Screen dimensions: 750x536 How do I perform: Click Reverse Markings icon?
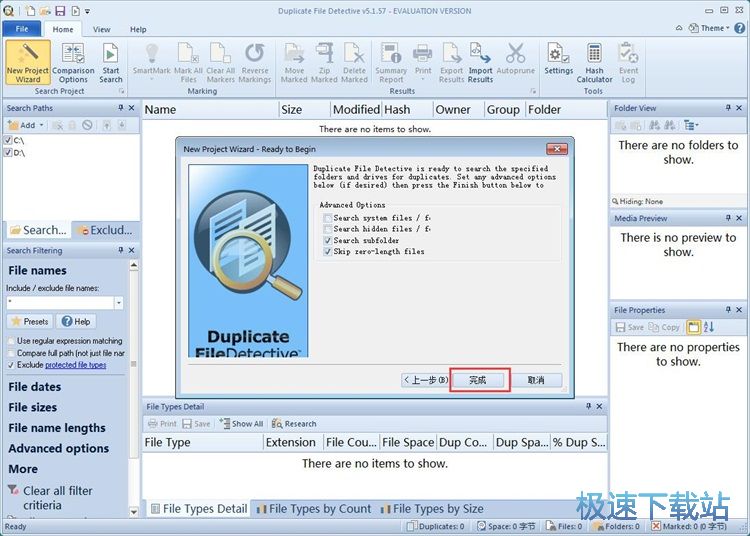[x=254, y=62]
